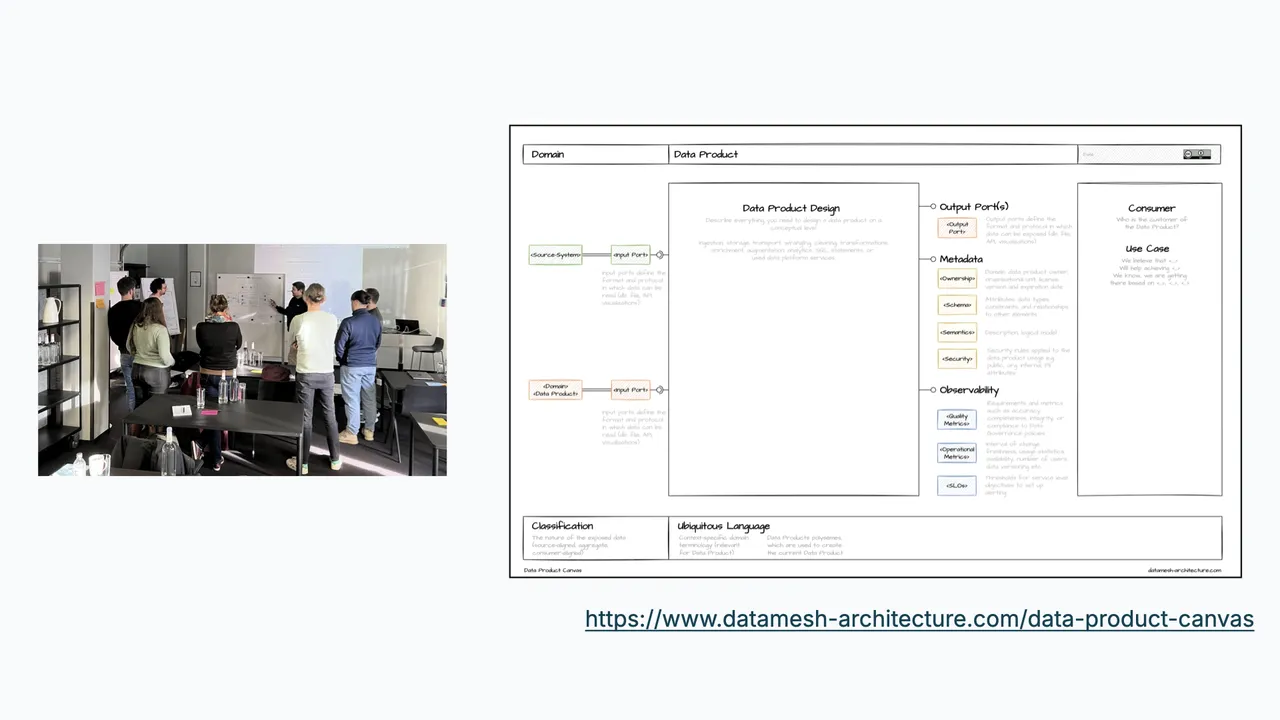Screen dimensions: 1280x720
Task: Click the Security metadata box
Action: click(x=957, y=358)
